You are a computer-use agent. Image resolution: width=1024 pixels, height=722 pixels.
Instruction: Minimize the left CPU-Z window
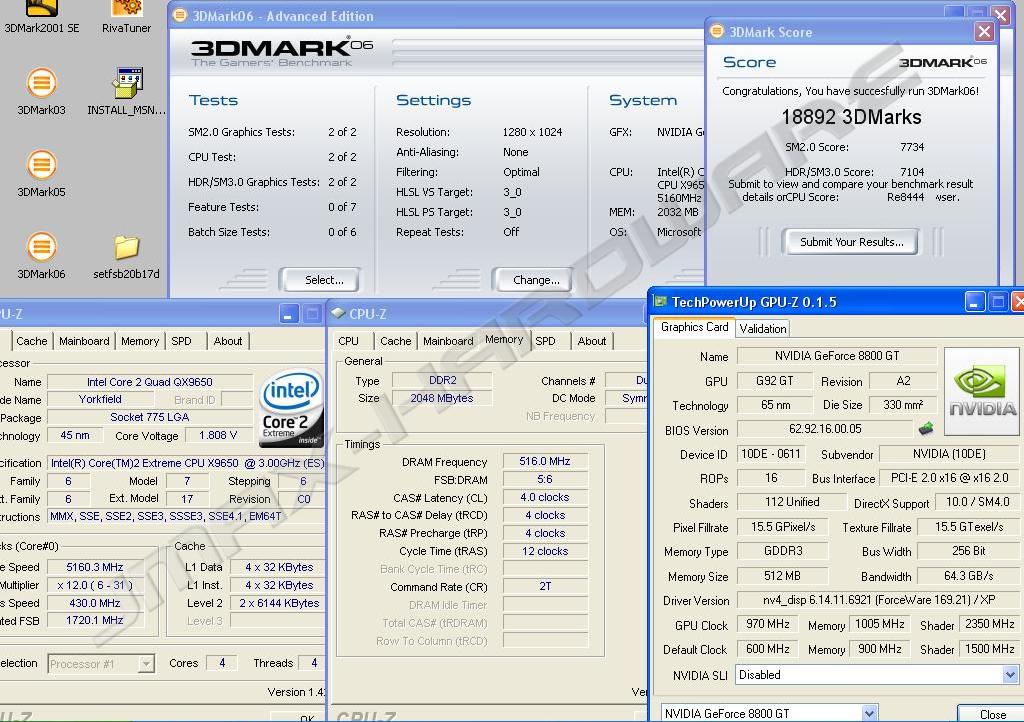click(x=289, y=314)
